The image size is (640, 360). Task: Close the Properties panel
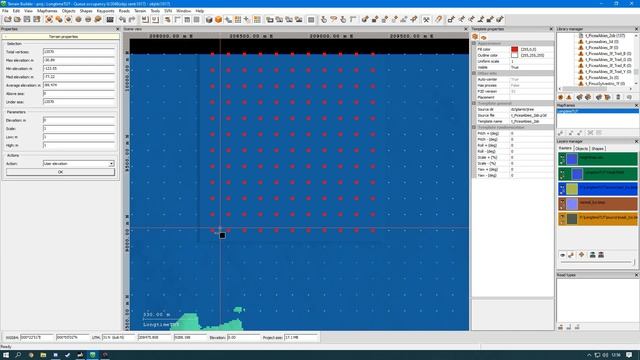[118, 29]
